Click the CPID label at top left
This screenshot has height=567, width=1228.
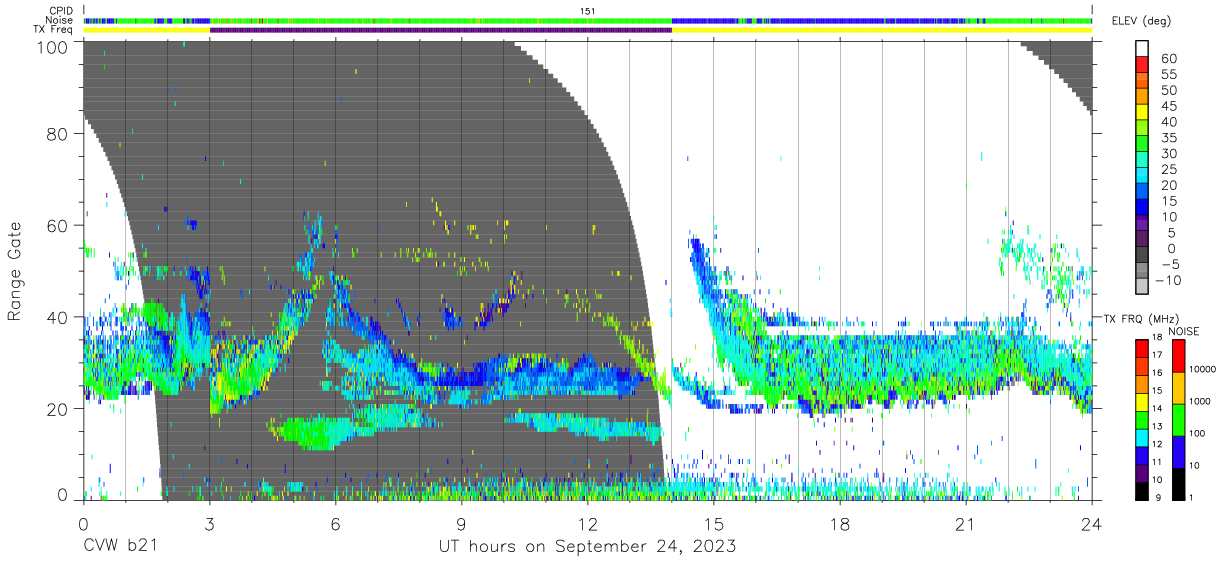click(59, 11)
